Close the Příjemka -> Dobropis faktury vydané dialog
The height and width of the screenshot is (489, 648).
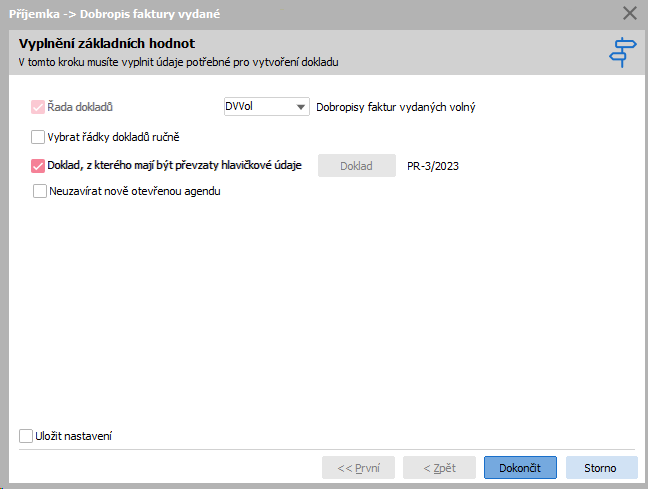630,14
